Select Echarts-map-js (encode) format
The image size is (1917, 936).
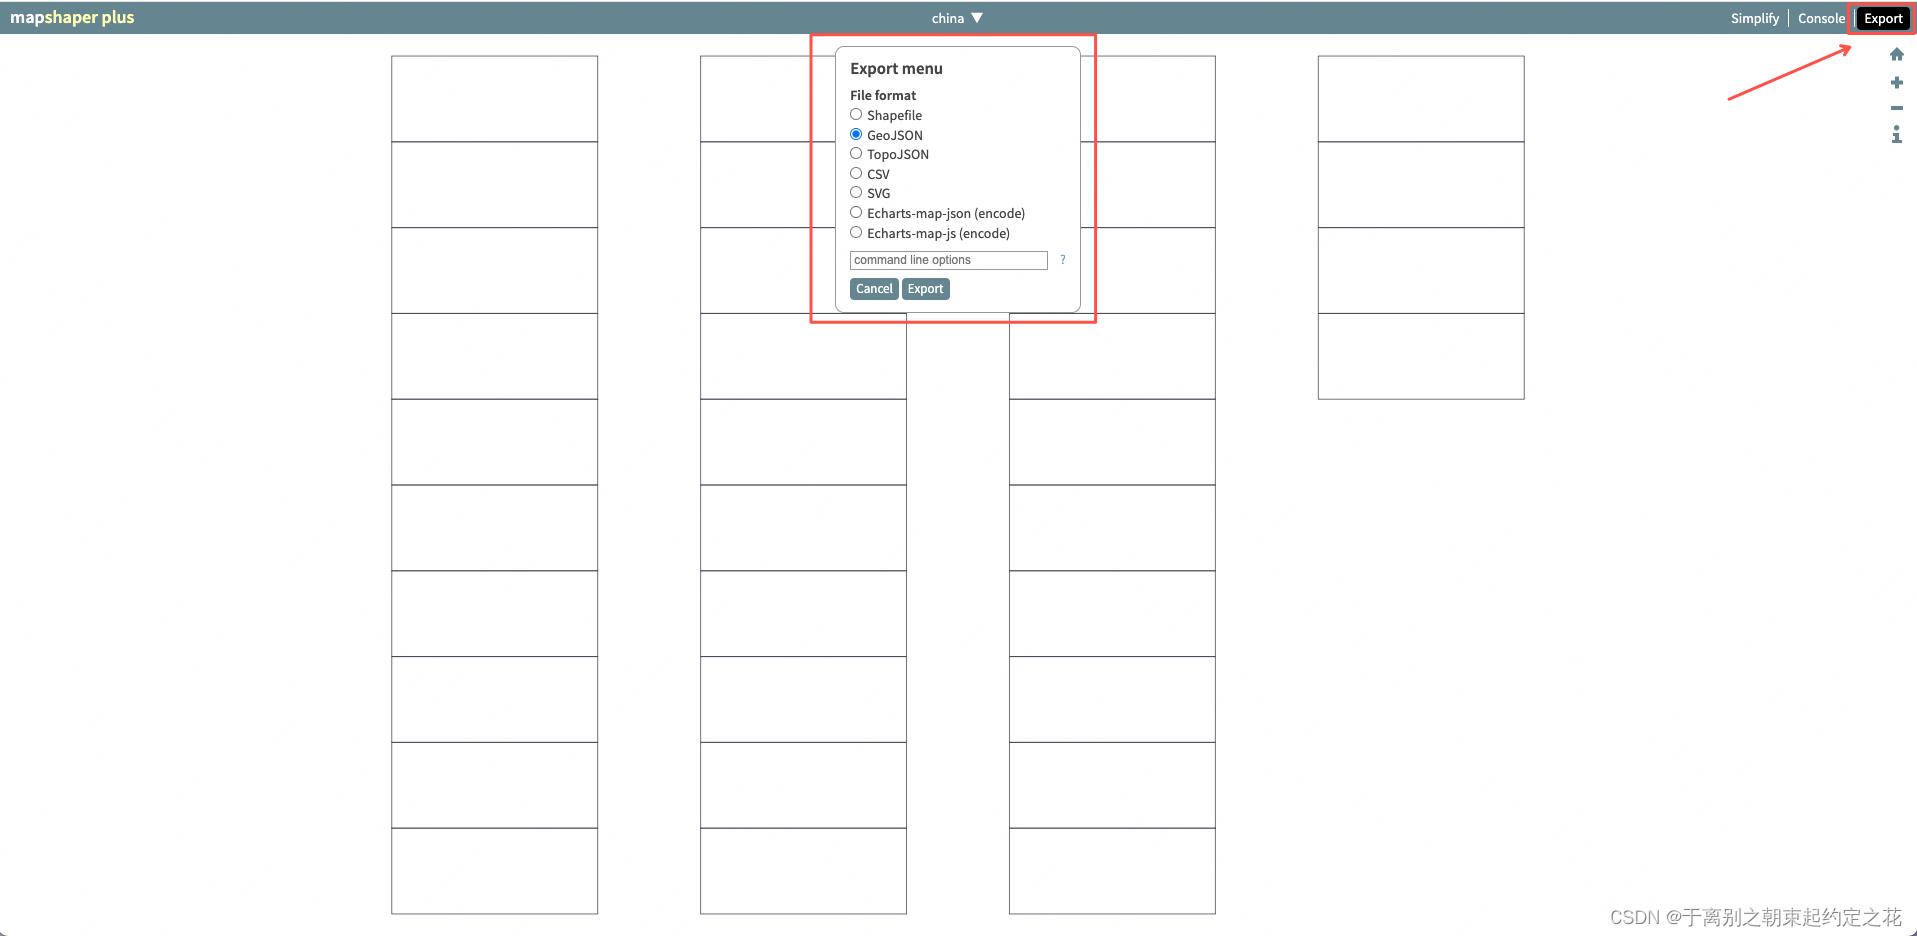coord(856,233)
